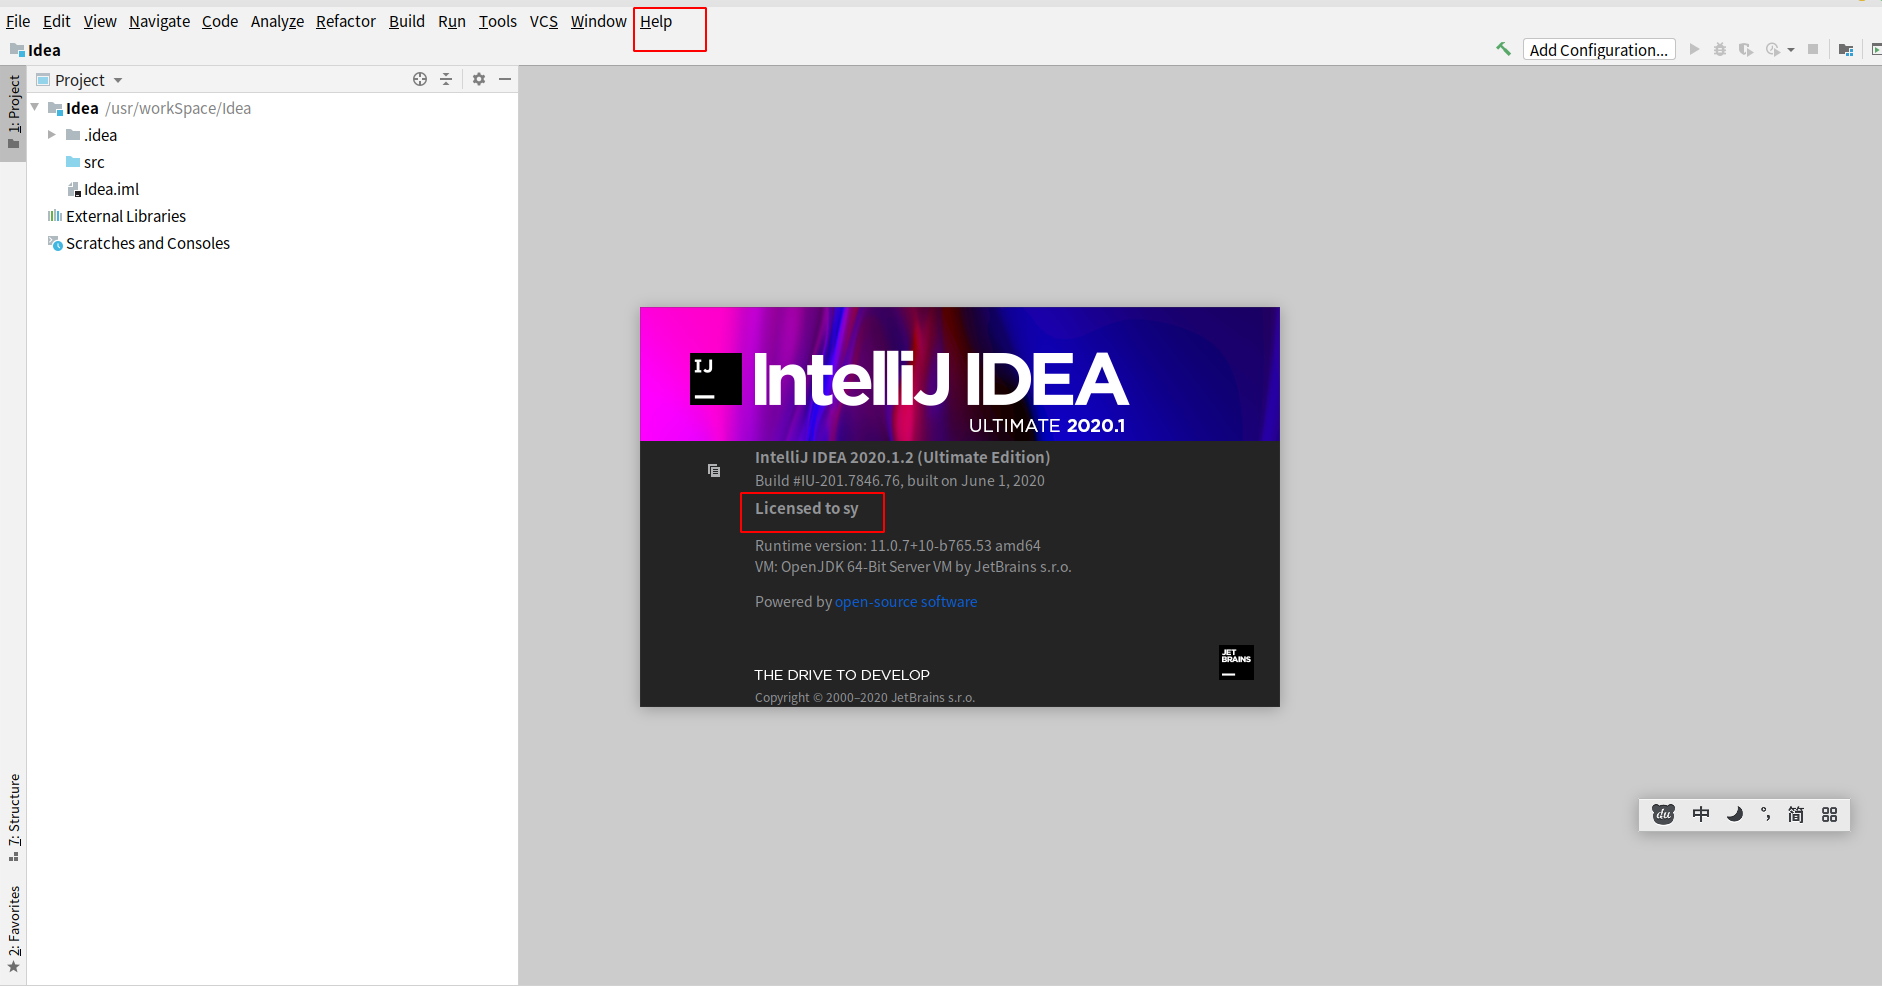Viewport: 1882px width, 986px height.
Task: Open the Tools menu
Action: [498, 21]
